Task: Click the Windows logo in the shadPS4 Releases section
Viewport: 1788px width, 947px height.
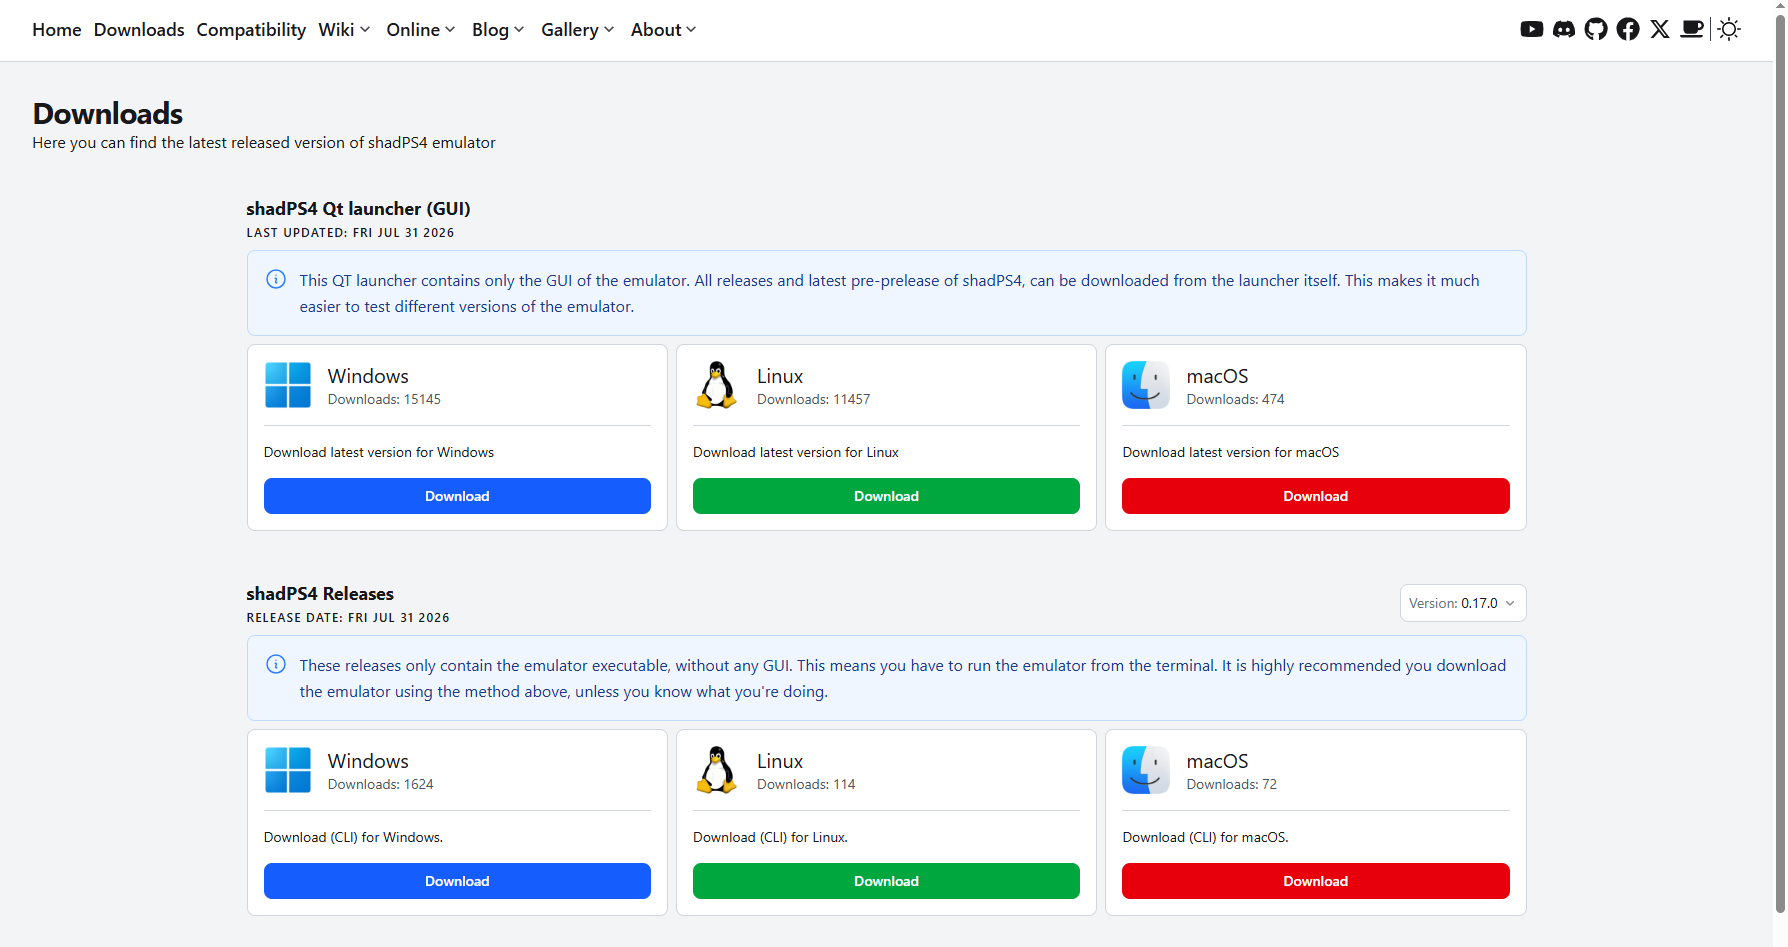Action: (x=288, y=770)
